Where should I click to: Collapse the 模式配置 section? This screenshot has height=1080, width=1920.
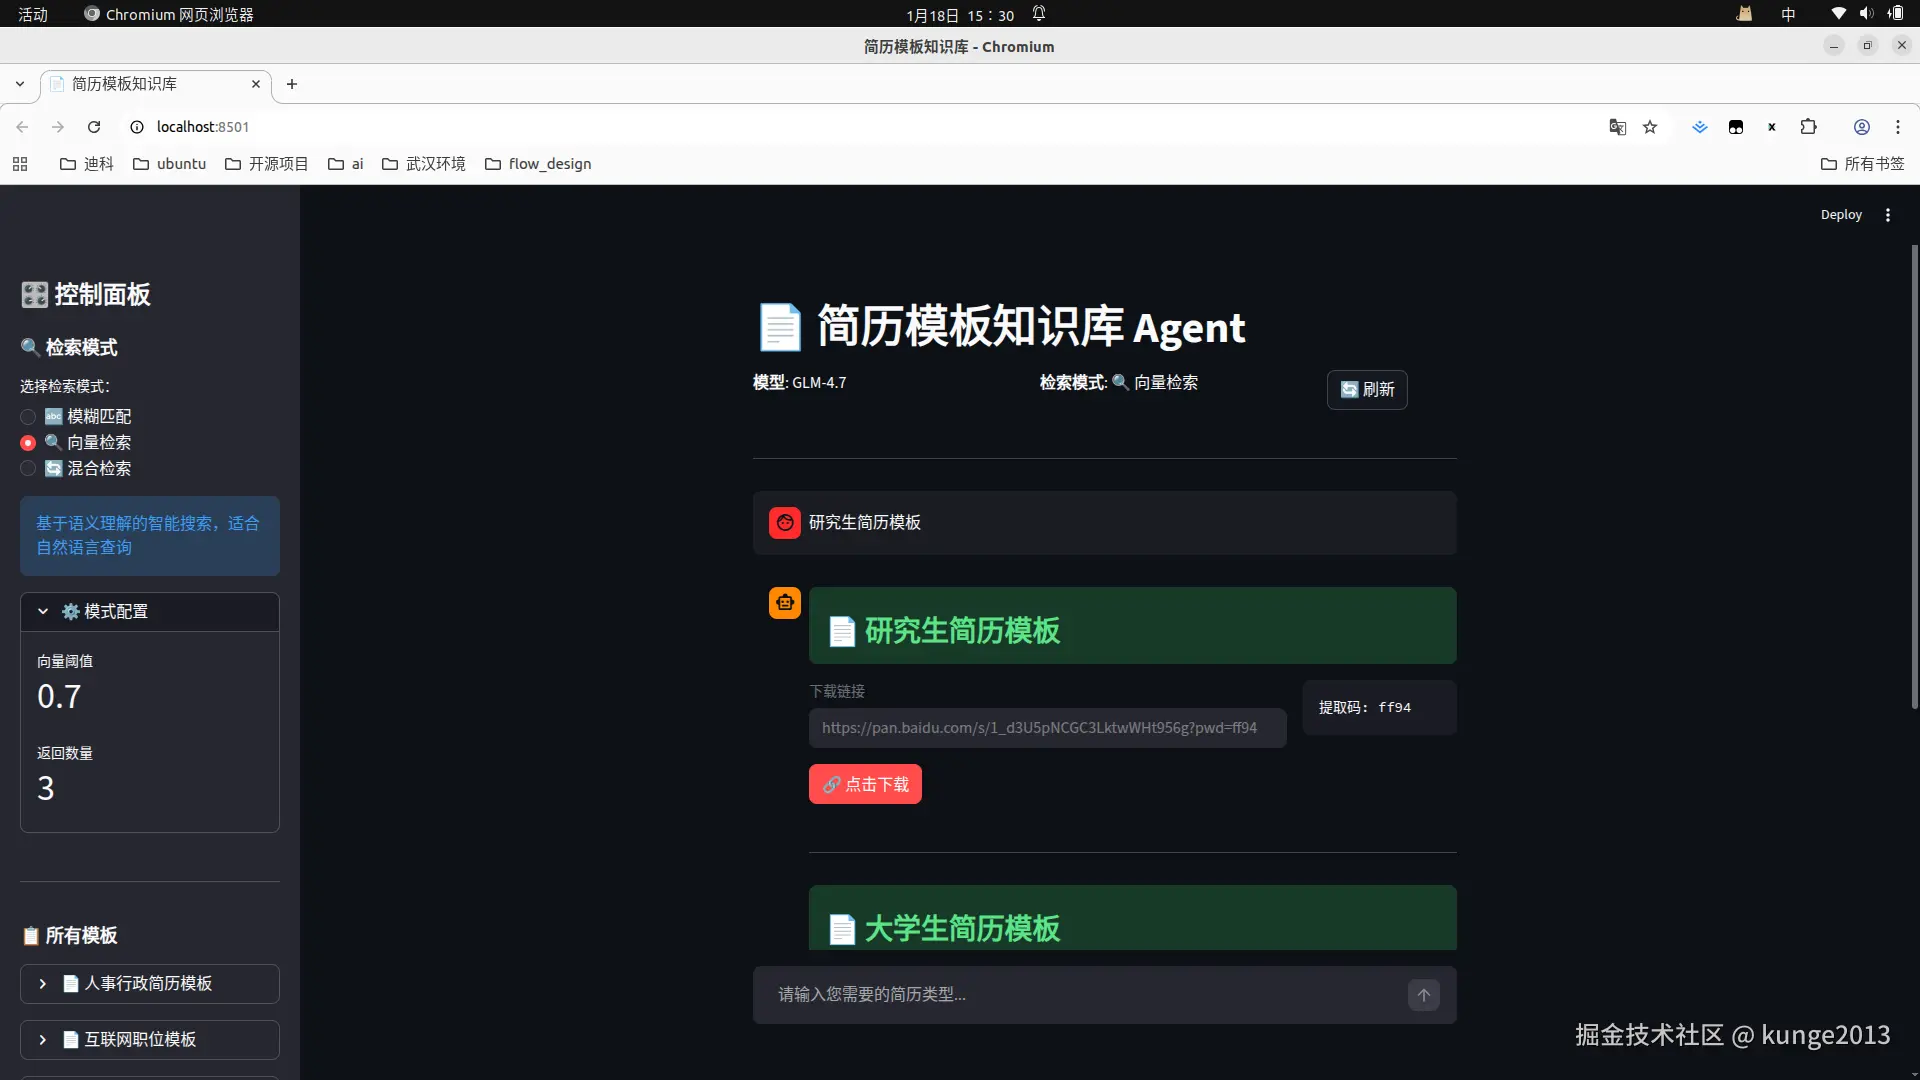(x=42, y=611)
